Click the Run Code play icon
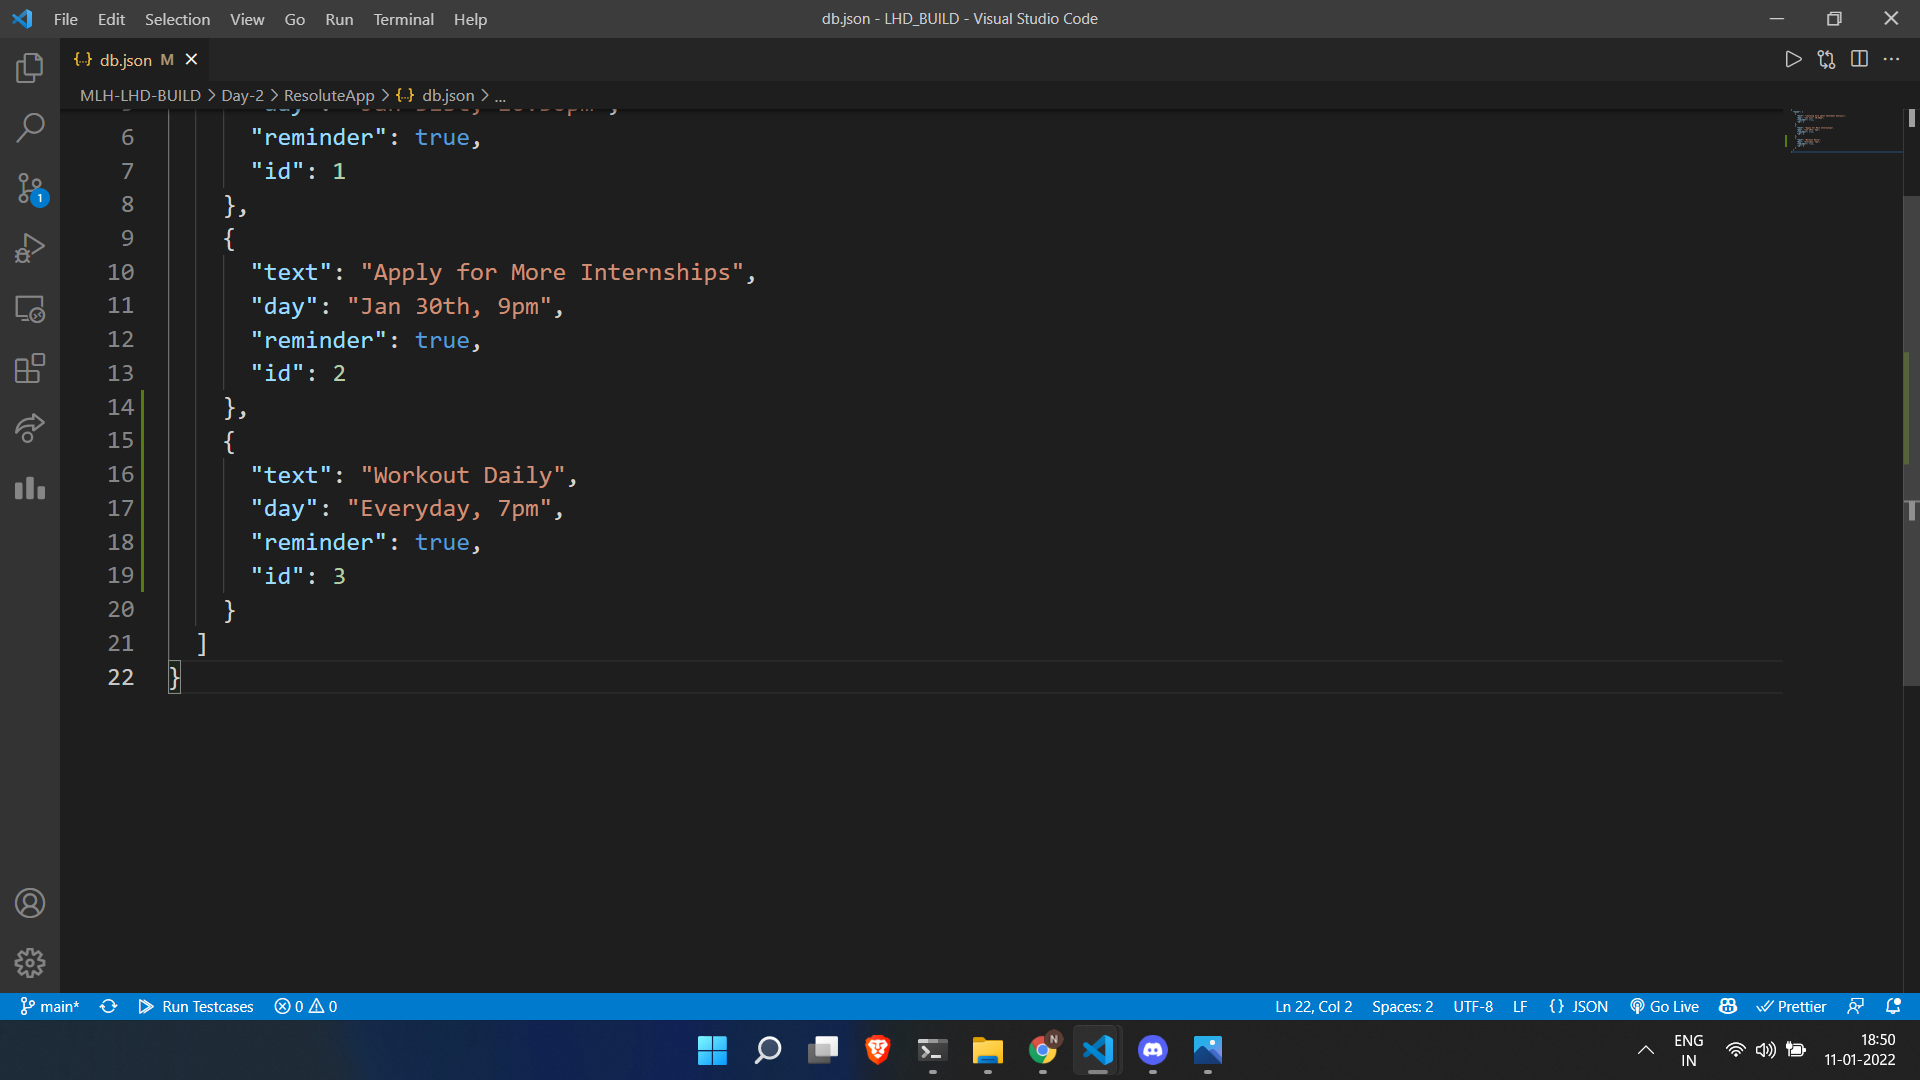Screen dimensions: 1920x1080 [1793, 60]
